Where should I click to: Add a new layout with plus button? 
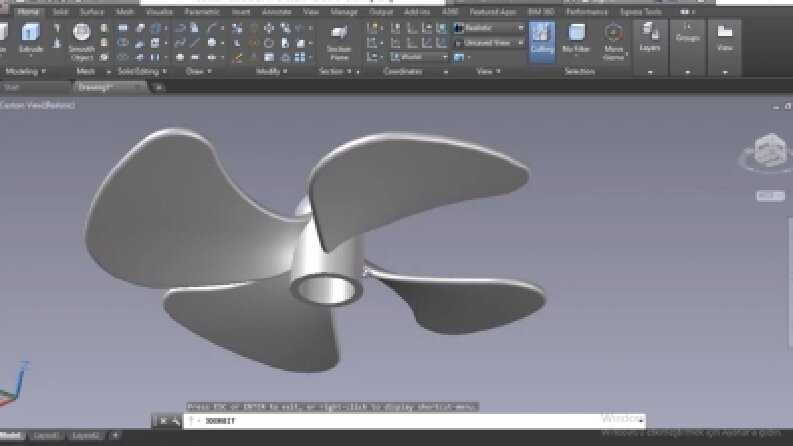point(115,435)
